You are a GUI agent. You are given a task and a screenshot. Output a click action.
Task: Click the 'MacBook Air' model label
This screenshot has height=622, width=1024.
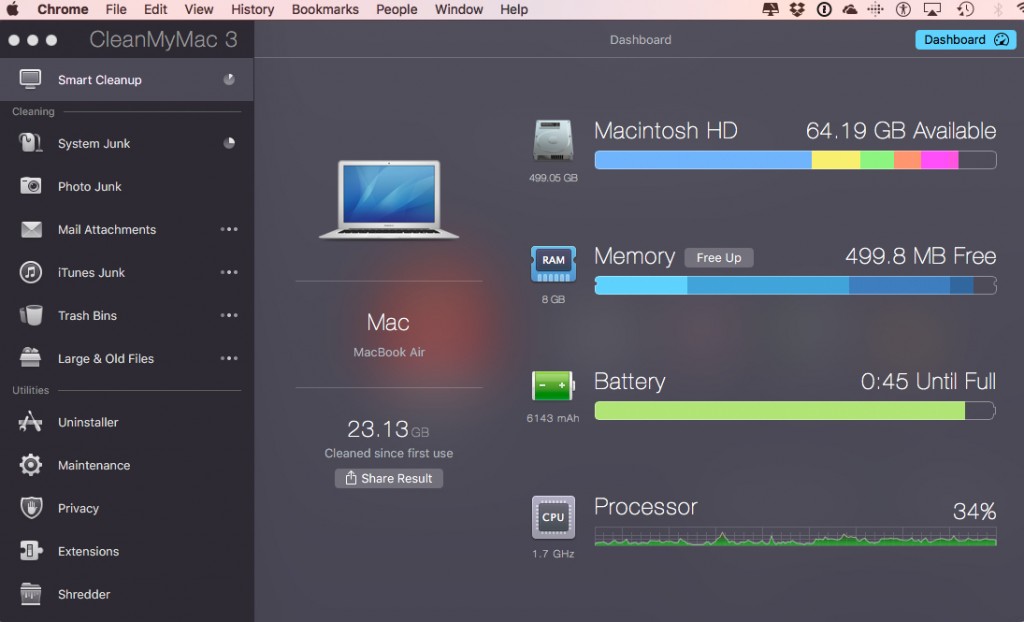pyautogui.click(x=389, y=352)
